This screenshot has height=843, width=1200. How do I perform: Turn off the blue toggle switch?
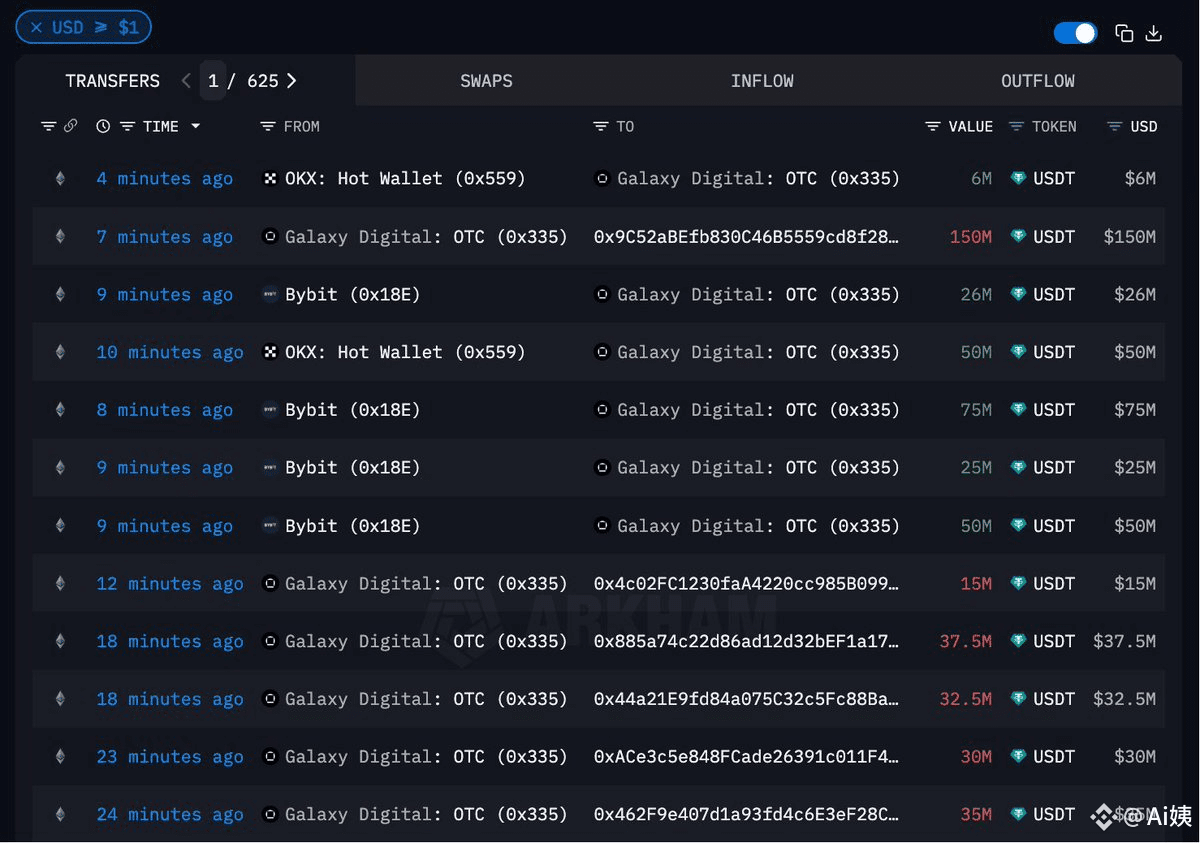tap(1076, 33)
